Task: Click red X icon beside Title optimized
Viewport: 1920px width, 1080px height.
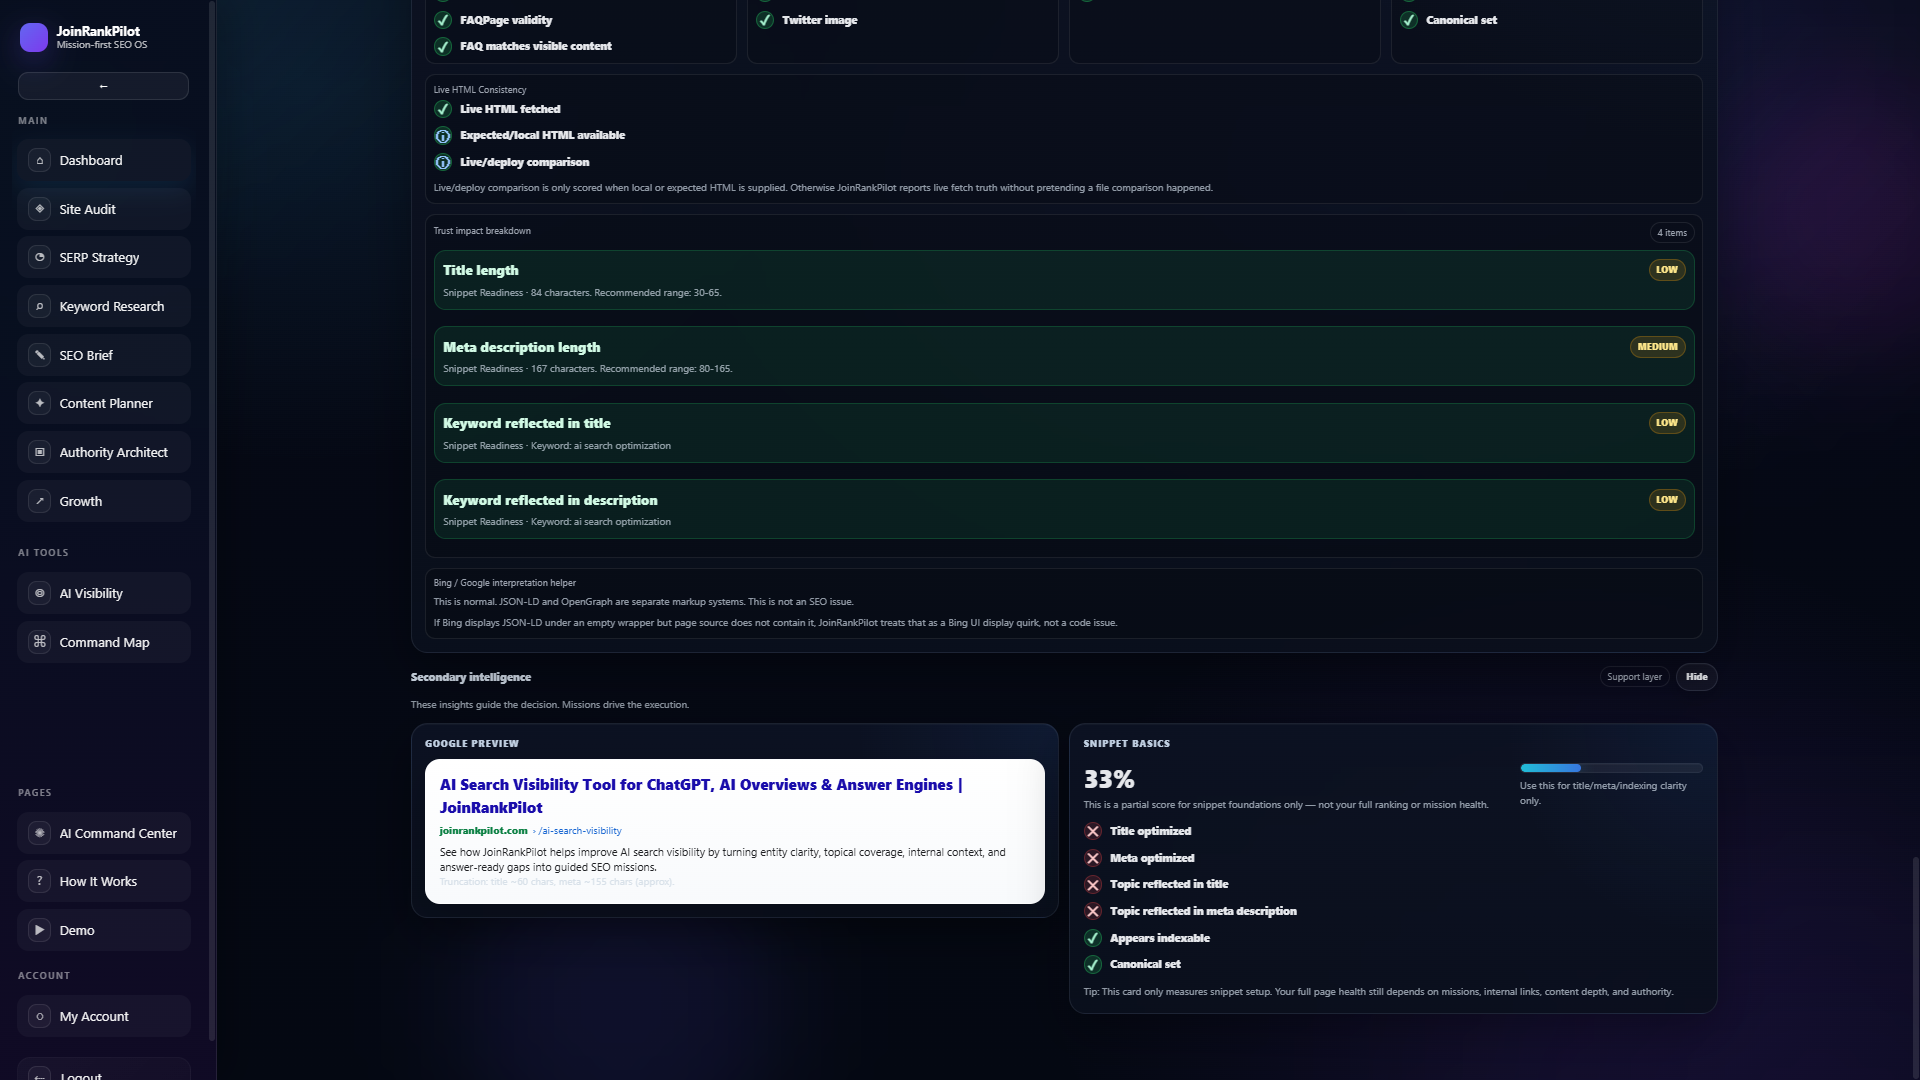Action: [x=1093, y=831]
